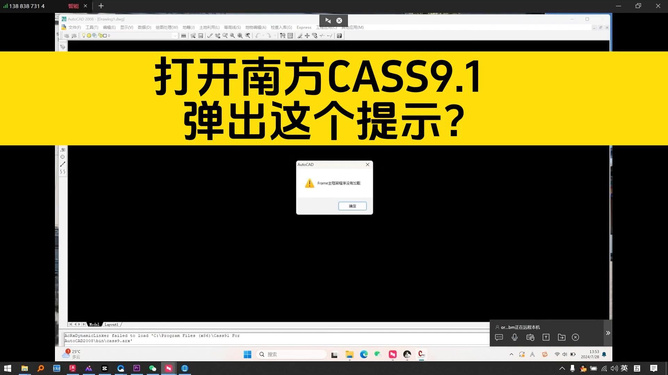Switch to the Model tab

click(x=94, y=325)
